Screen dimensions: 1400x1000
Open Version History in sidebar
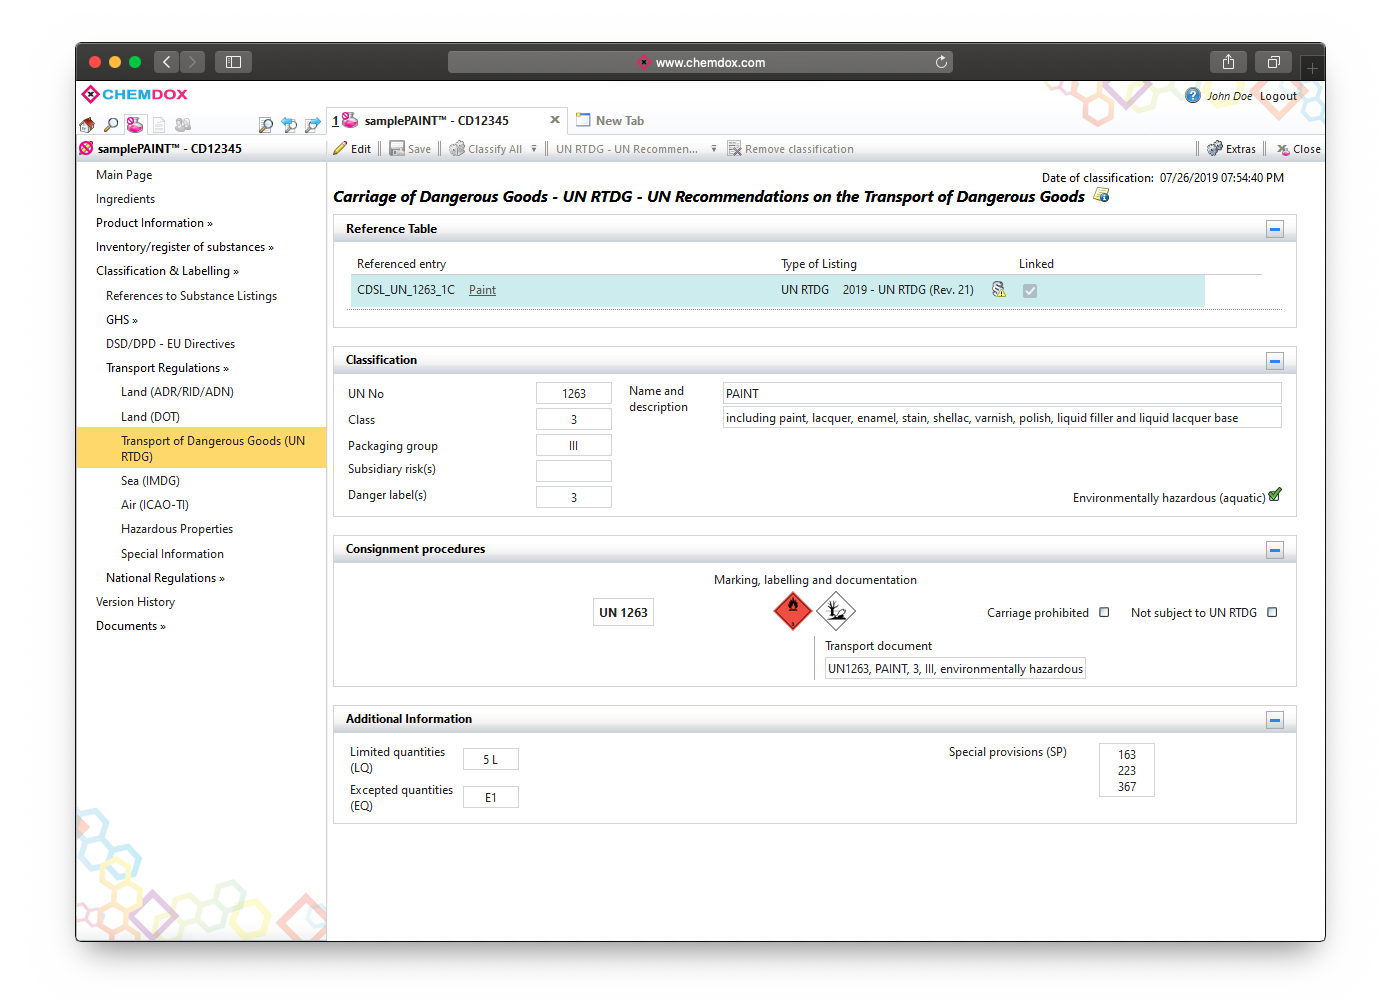pyautogui.click(x=135, y=602)
